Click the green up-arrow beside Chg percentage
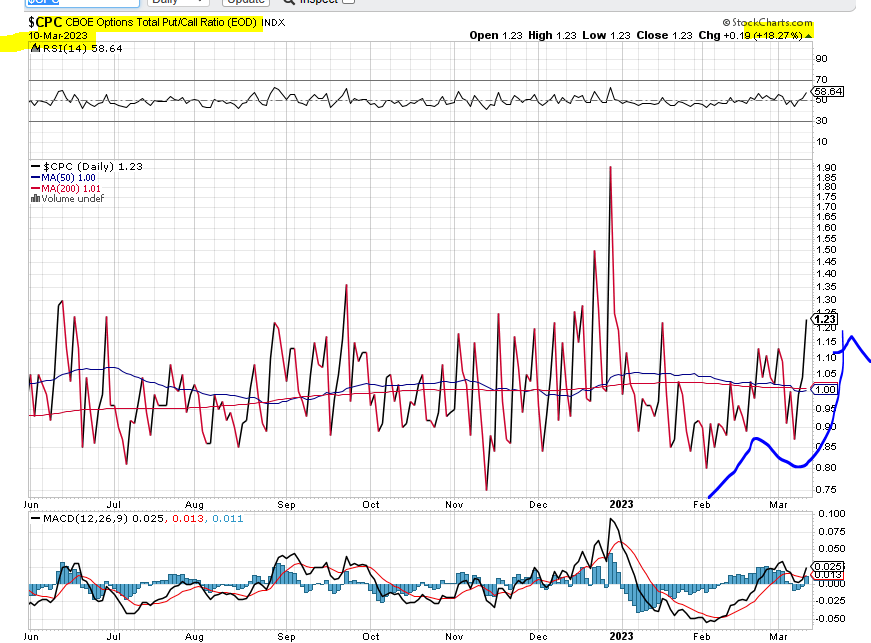Viewport: 871px width, 643px height. 808,35
